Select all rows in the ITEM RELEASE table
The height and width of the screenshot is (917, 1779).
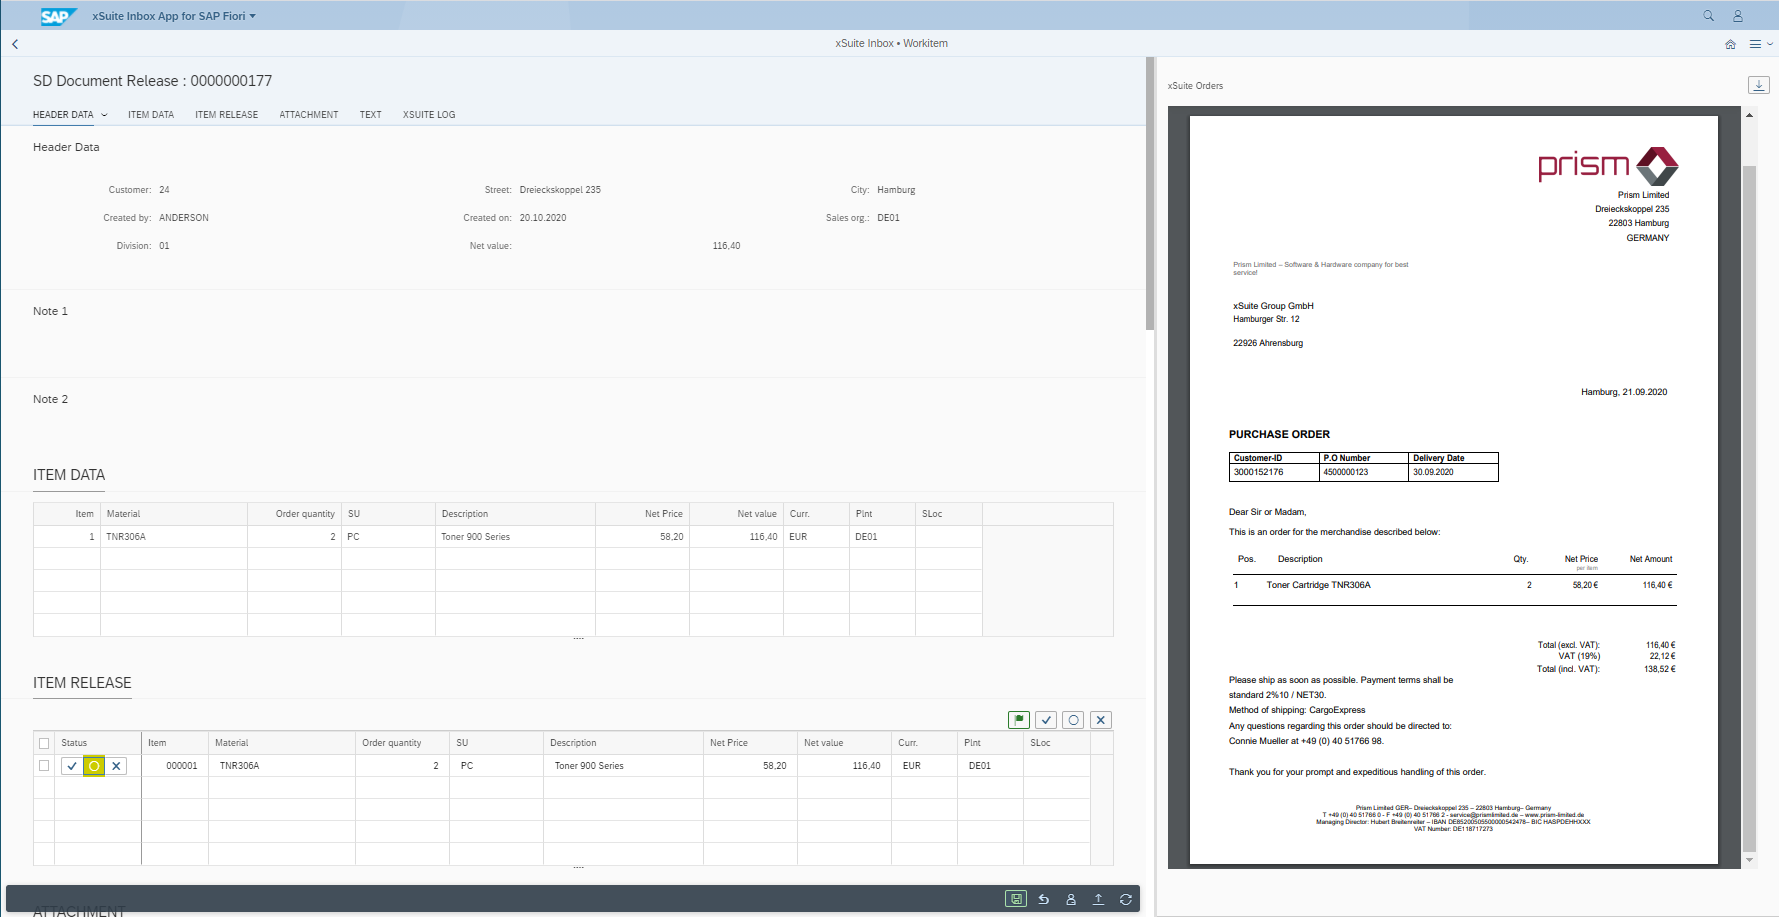(44, 743)
